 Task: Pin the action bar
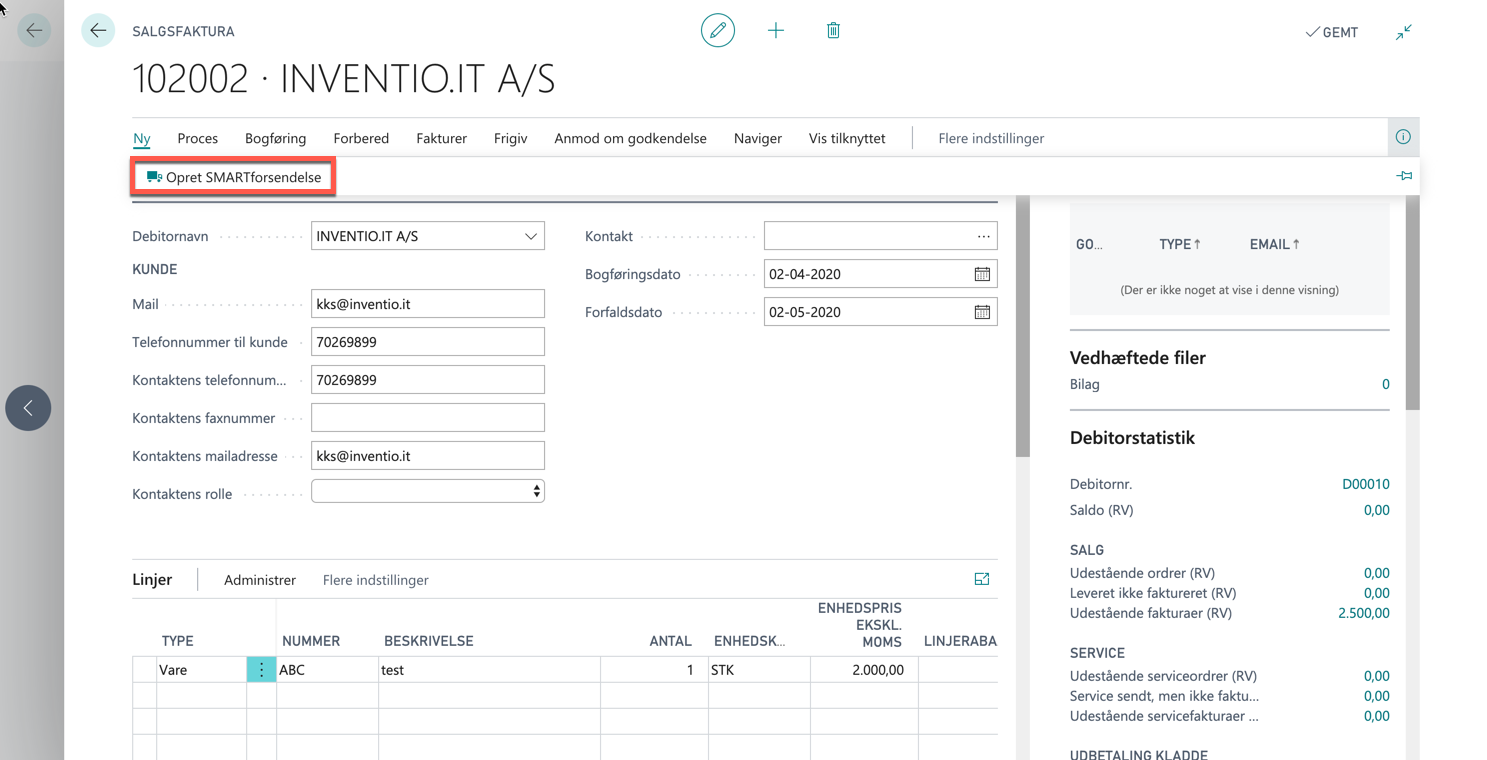pos(1404,176)
